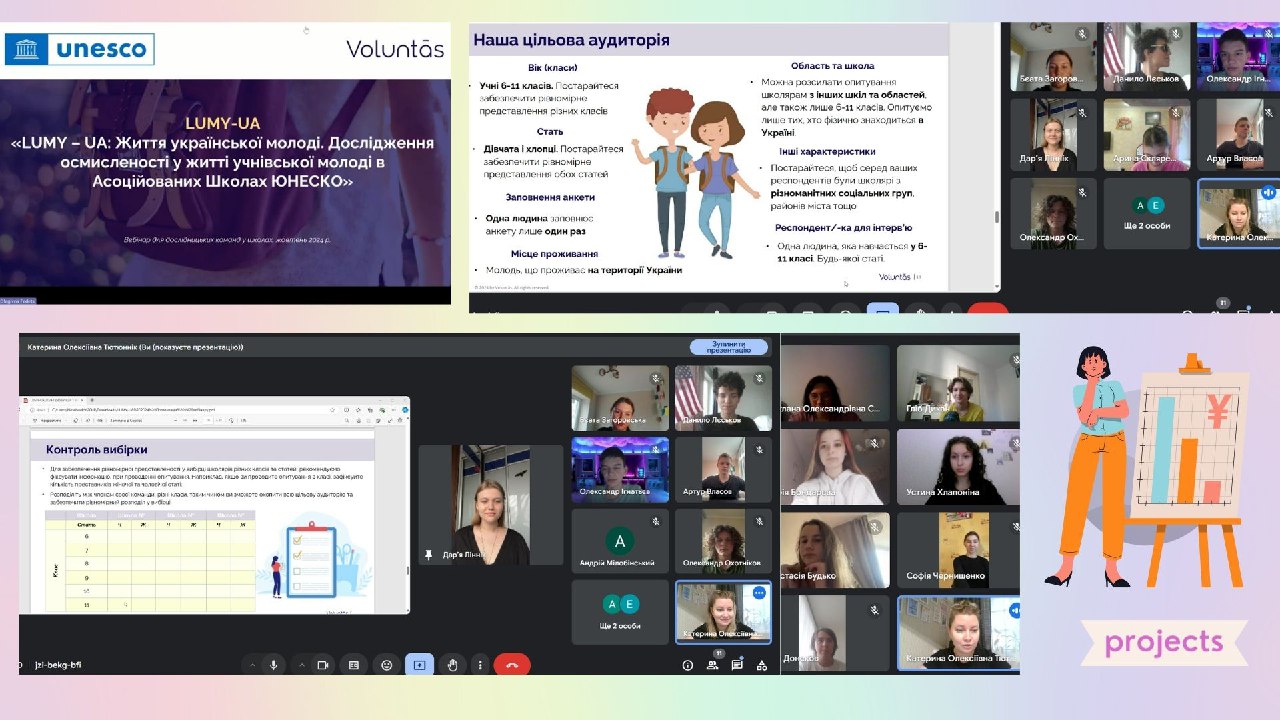
Task: Open the activities icon
Action: (x=762, y=665)
